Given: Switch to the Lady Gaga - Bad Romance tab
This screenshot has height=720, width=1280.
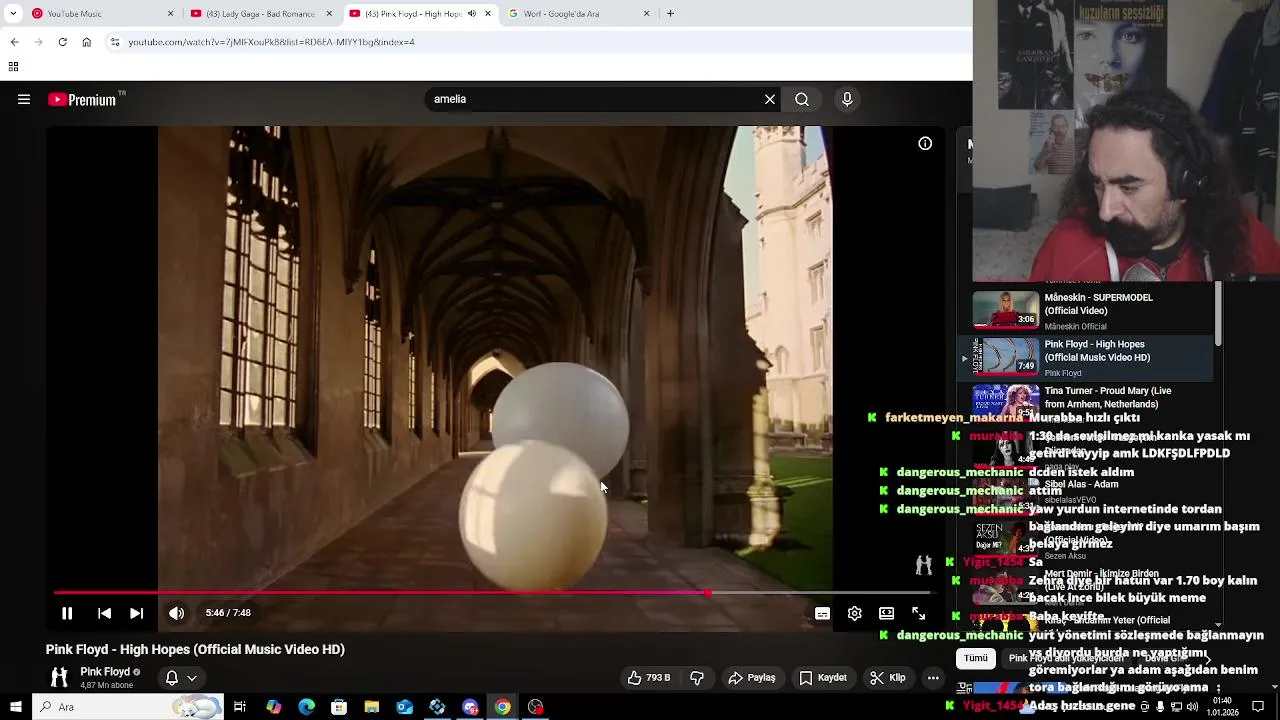Looking at the screenshot, I should [x=260, y=14].
